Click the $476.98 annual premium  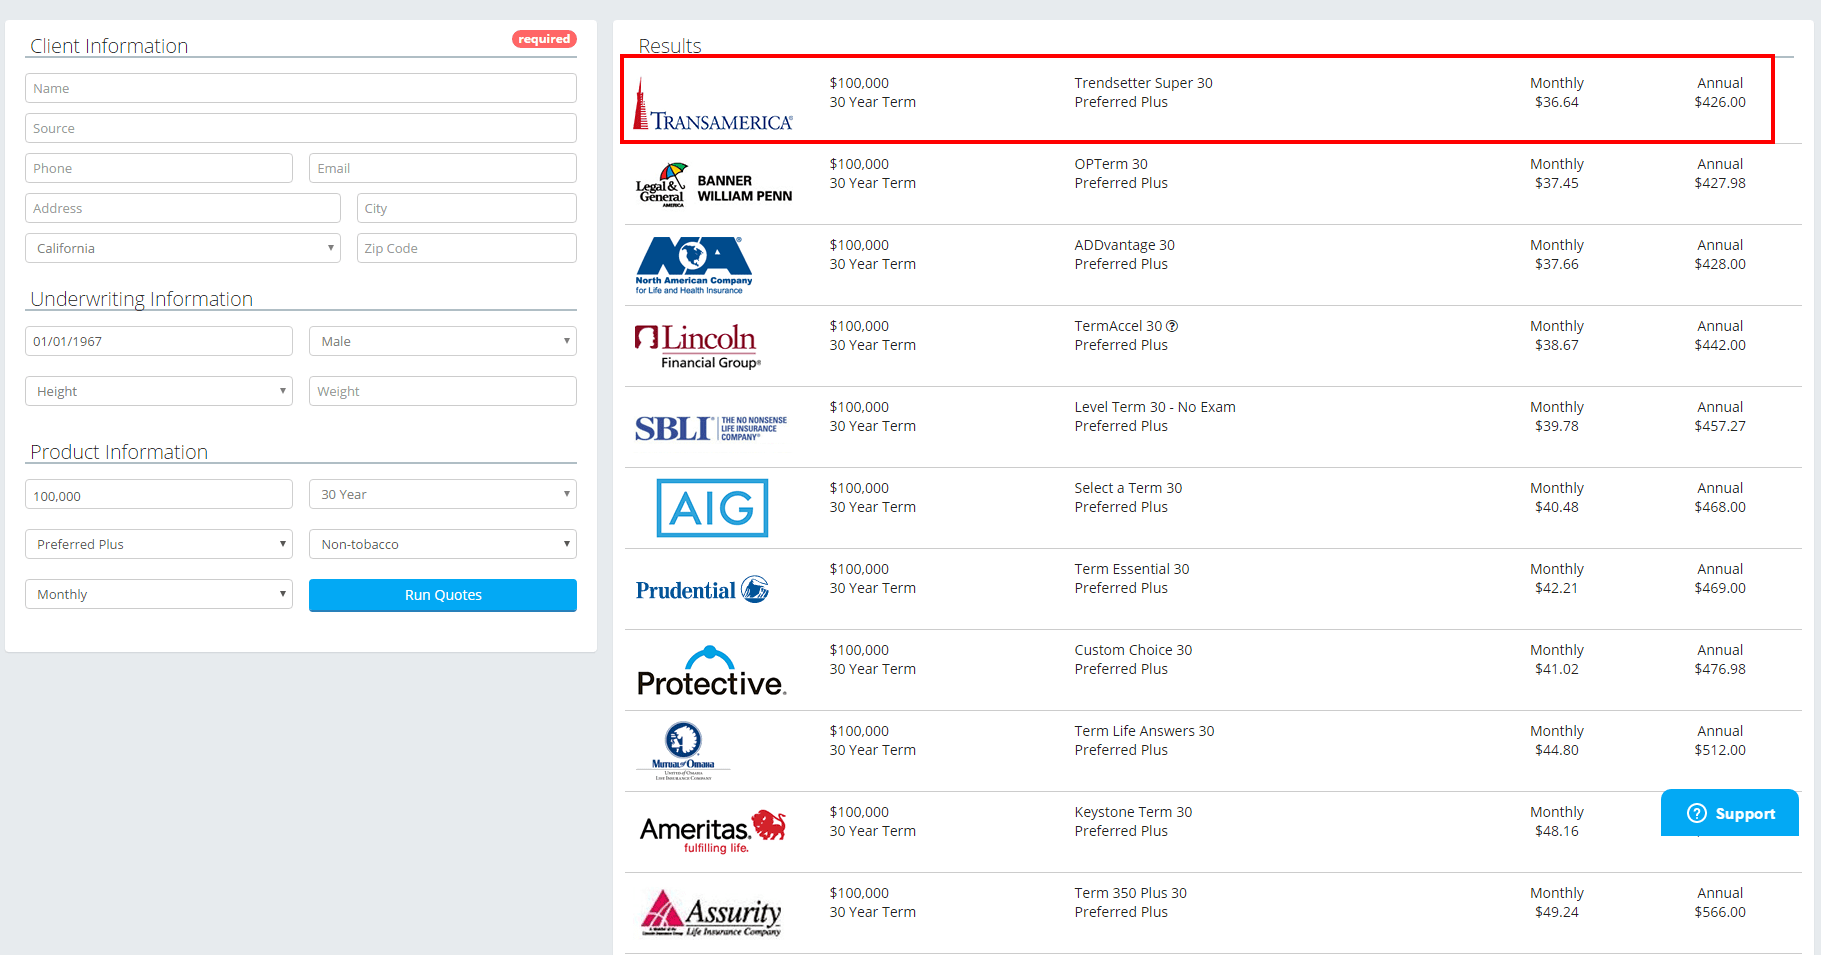(1720, 669)
